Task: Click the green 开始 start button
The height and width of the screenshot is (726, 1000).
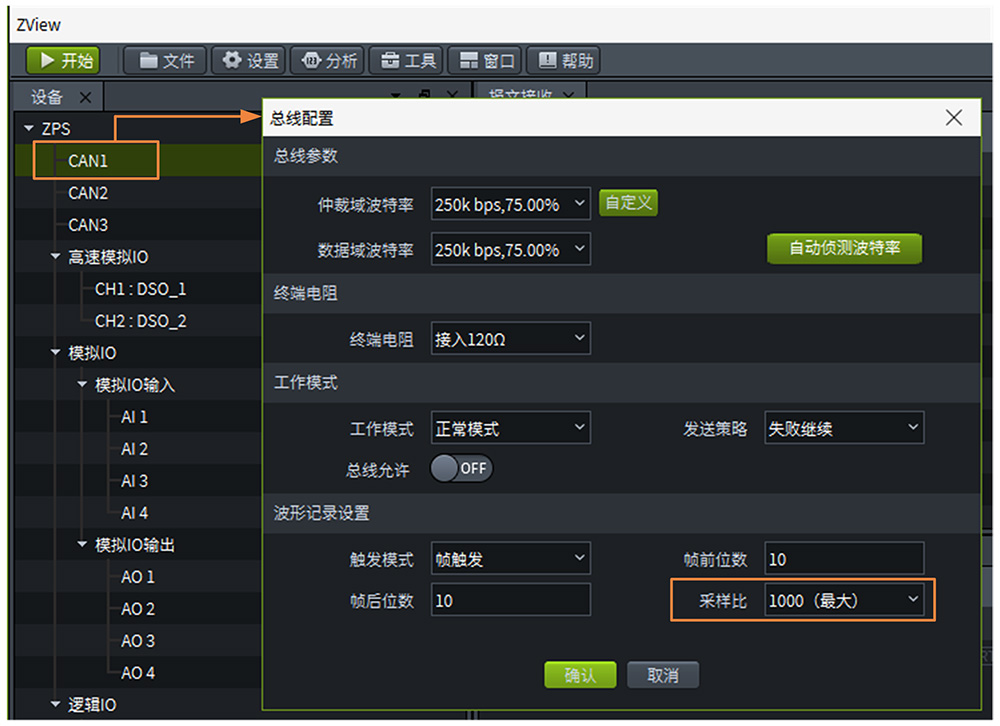Action: click(x=66, y=60)
